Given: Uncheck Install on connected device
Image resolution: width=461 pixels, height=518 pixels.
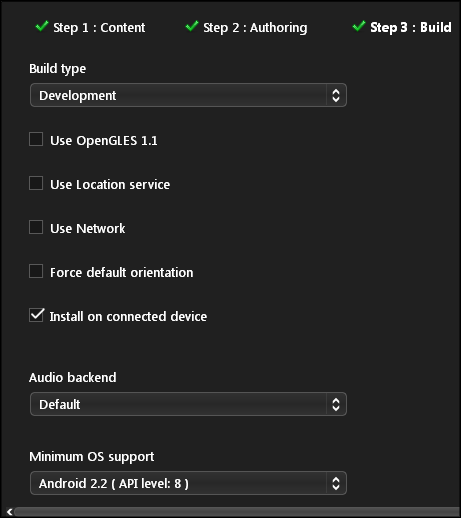Looking at the screenshot, I should tap(36, 315).
